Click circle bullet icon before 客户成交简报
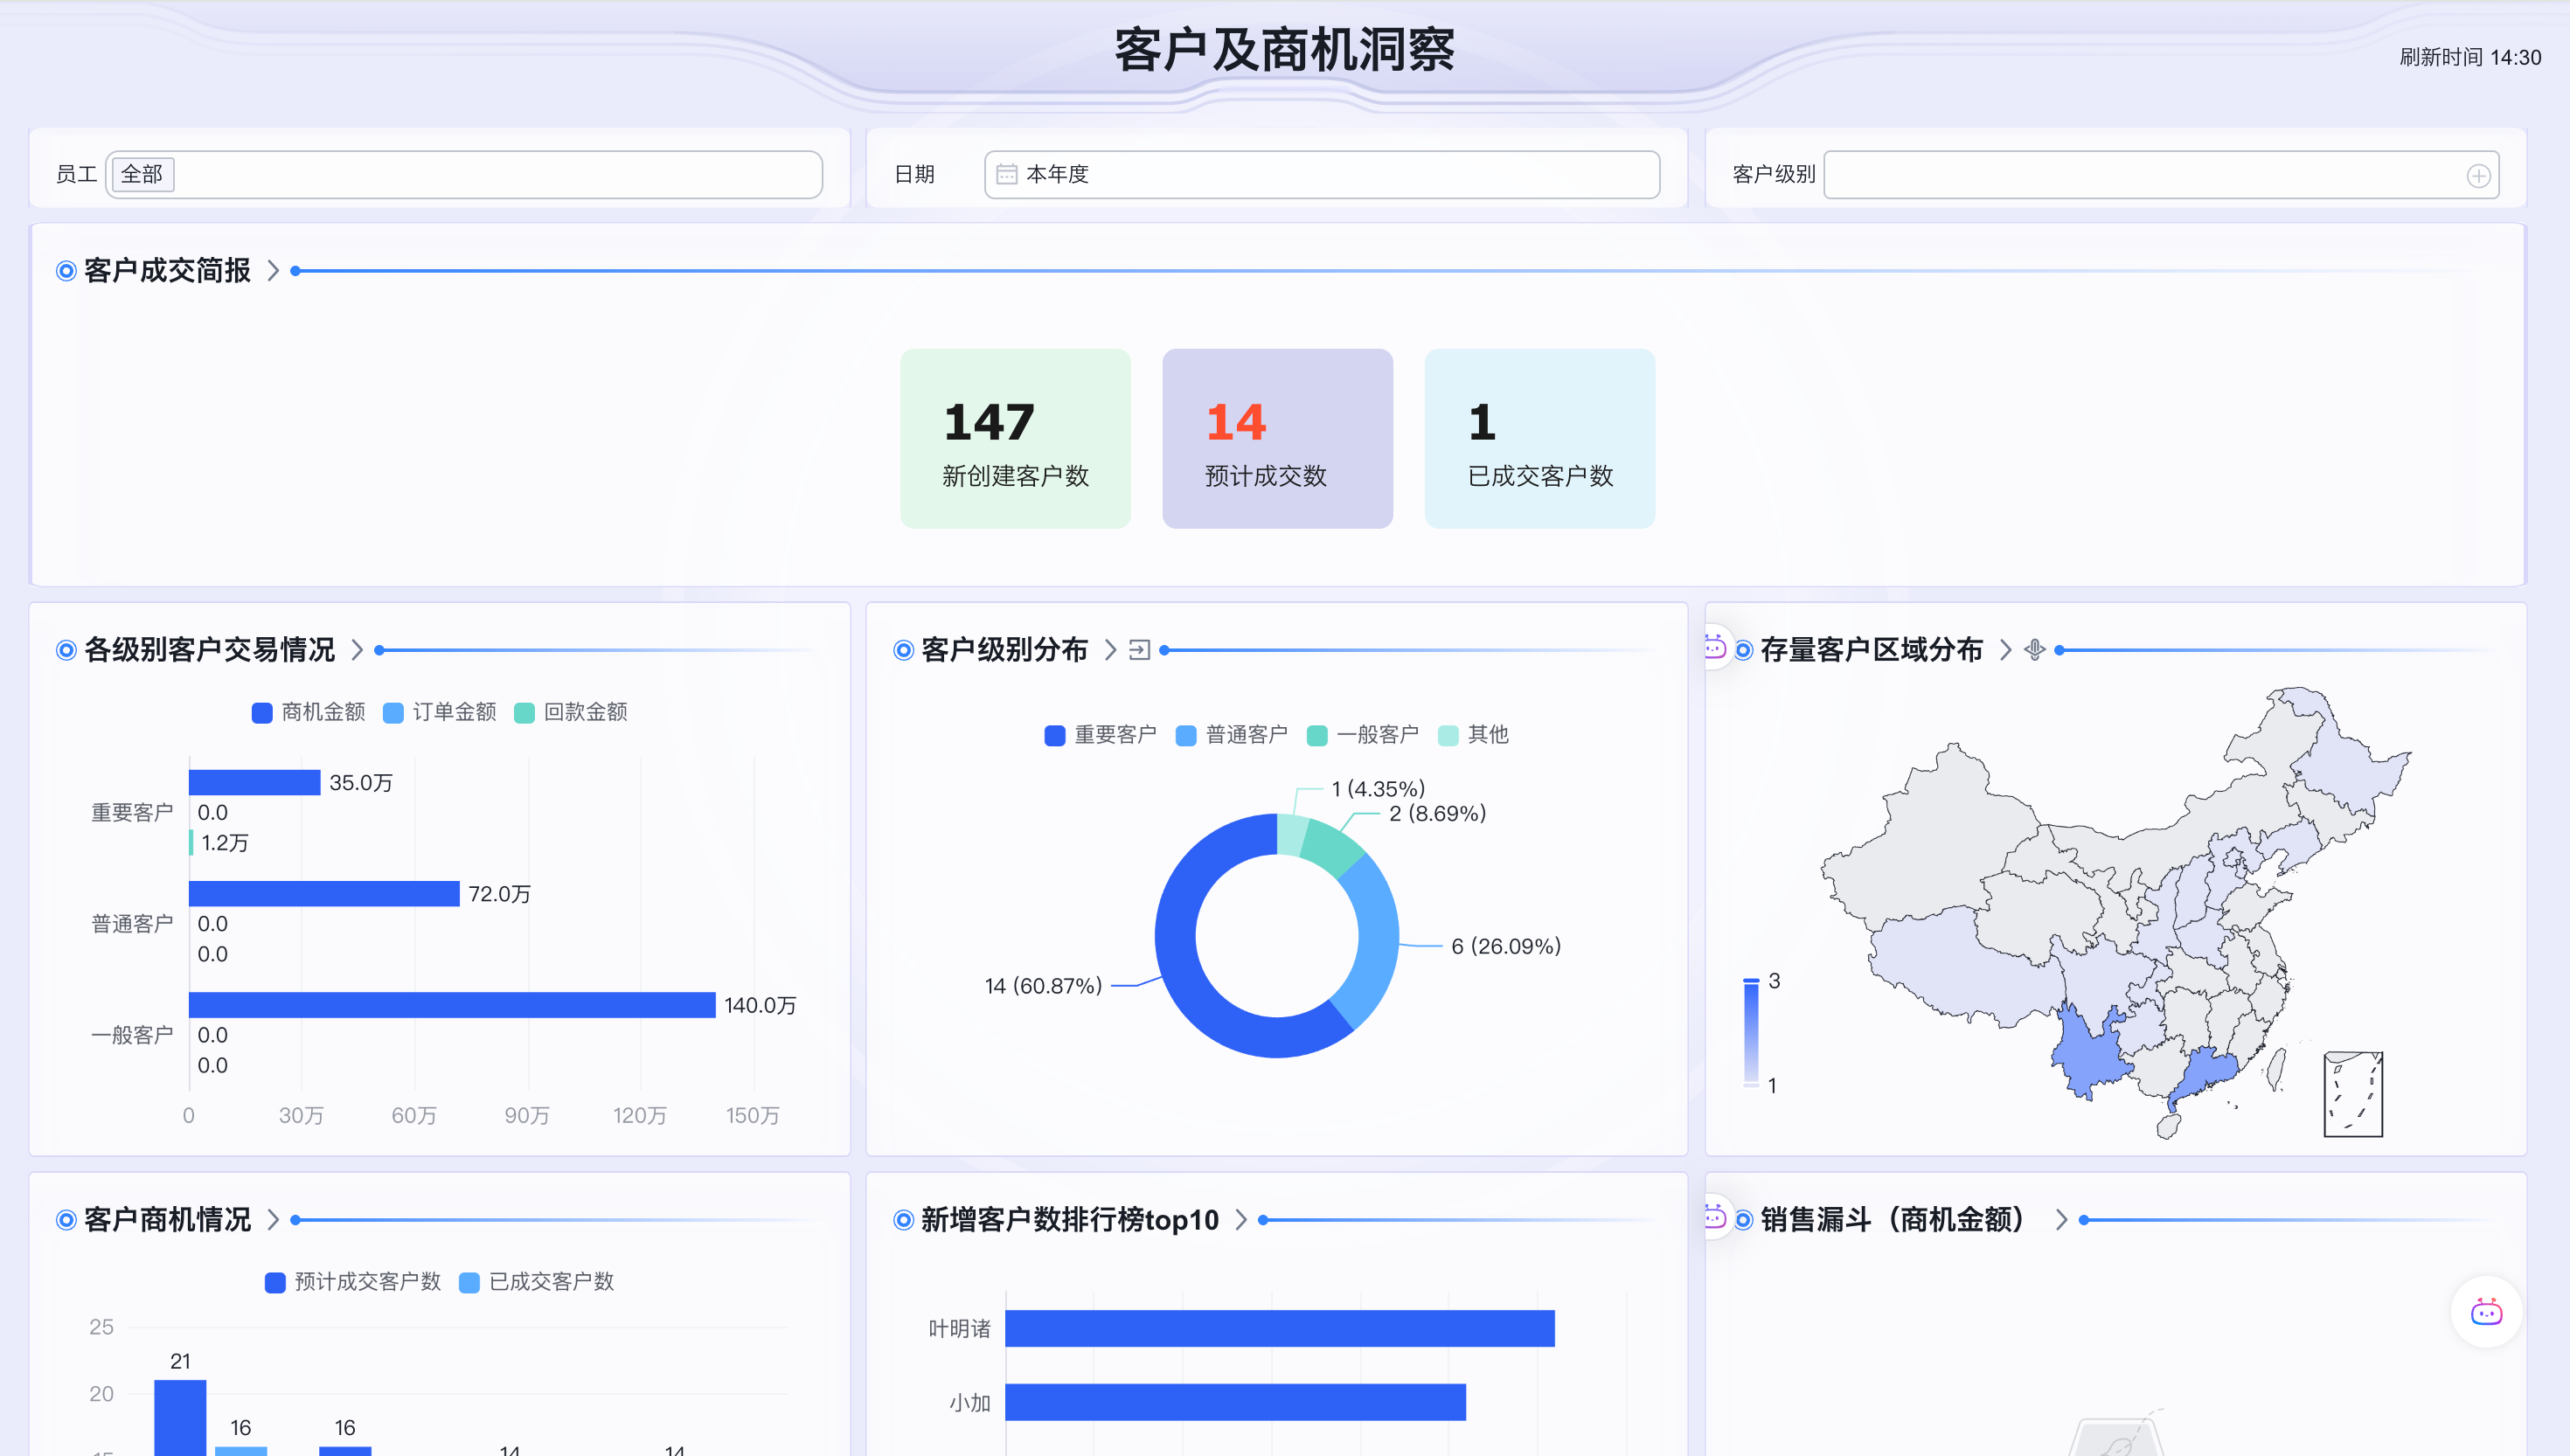The height and width of the screenshot is (1456, 2570). click(x=66, y=271)
